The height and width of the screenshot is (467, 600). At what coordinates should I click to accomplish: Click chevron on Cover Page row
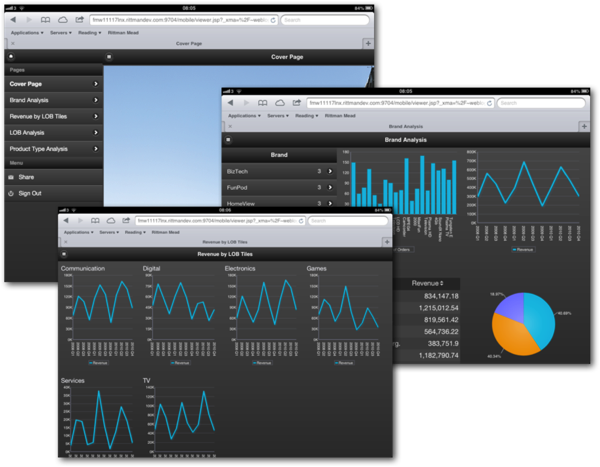[x=96, y=84]
